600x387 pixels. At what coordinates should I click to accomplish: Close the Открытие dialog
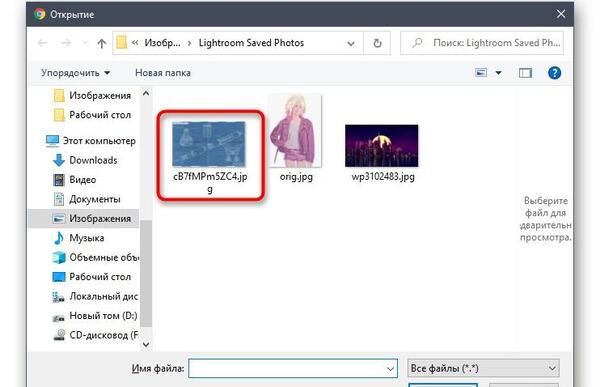click(x=561, y=14)
